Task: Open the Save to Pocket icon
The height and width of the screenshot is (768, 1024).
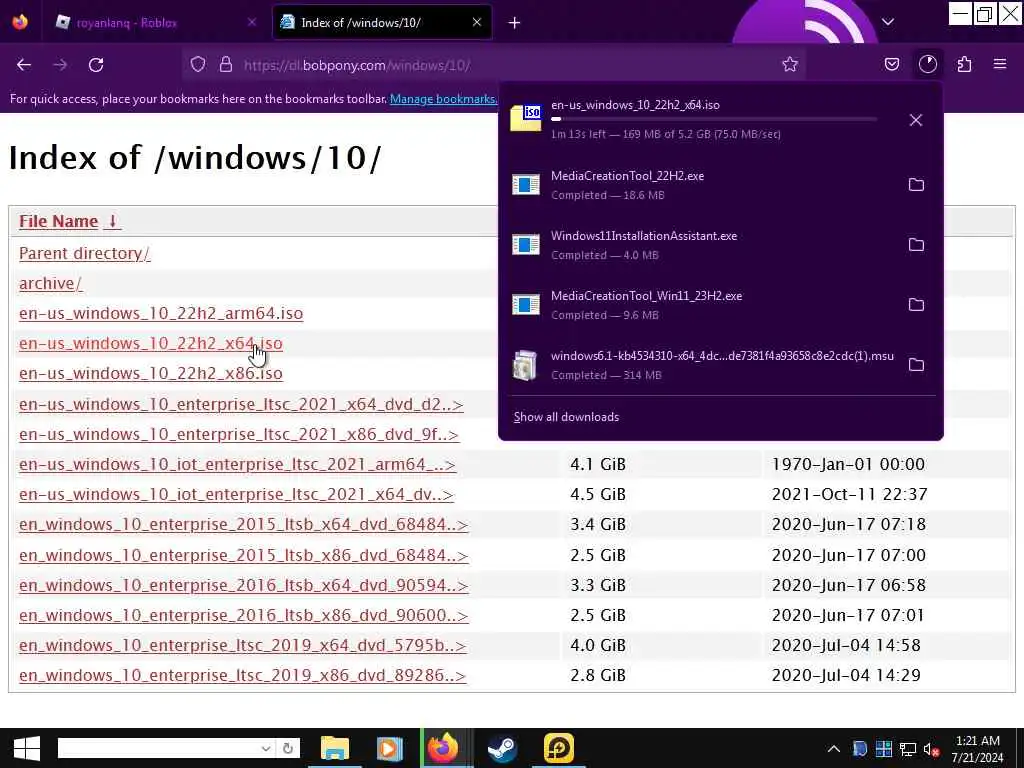Action: pos(892,64)
